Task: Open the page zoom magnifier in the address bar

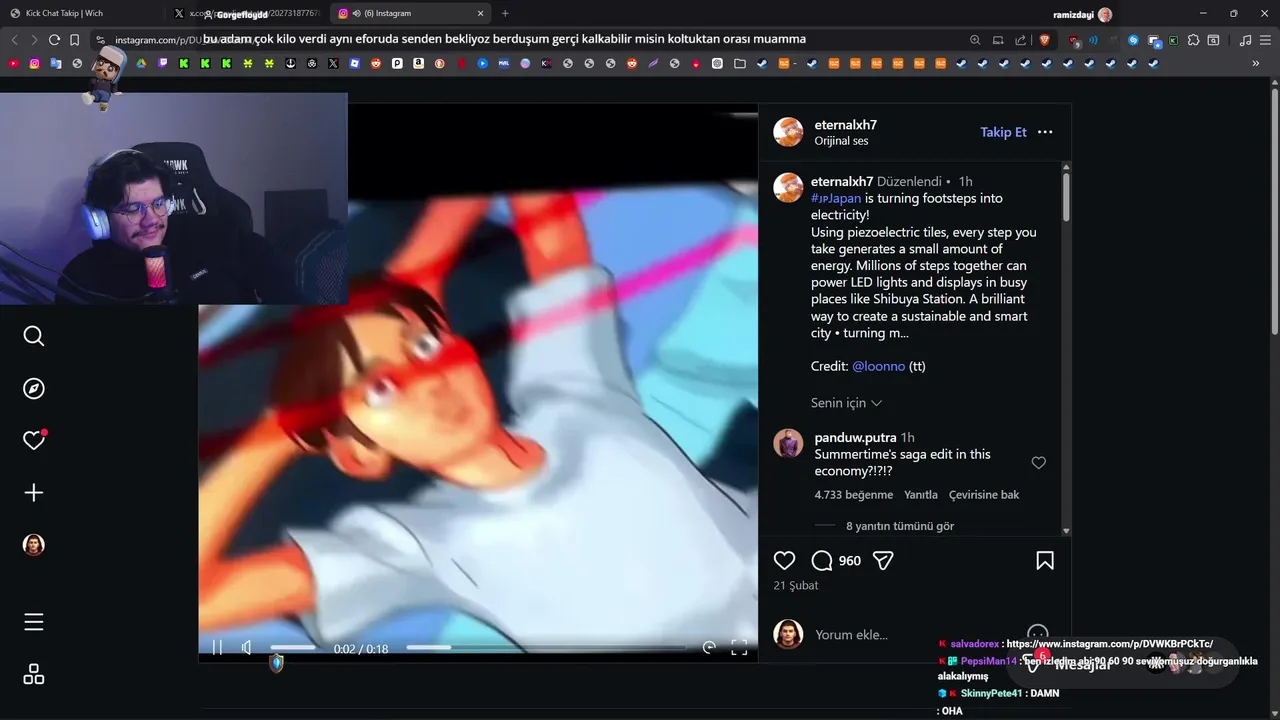Action: [x=975, y=40]
